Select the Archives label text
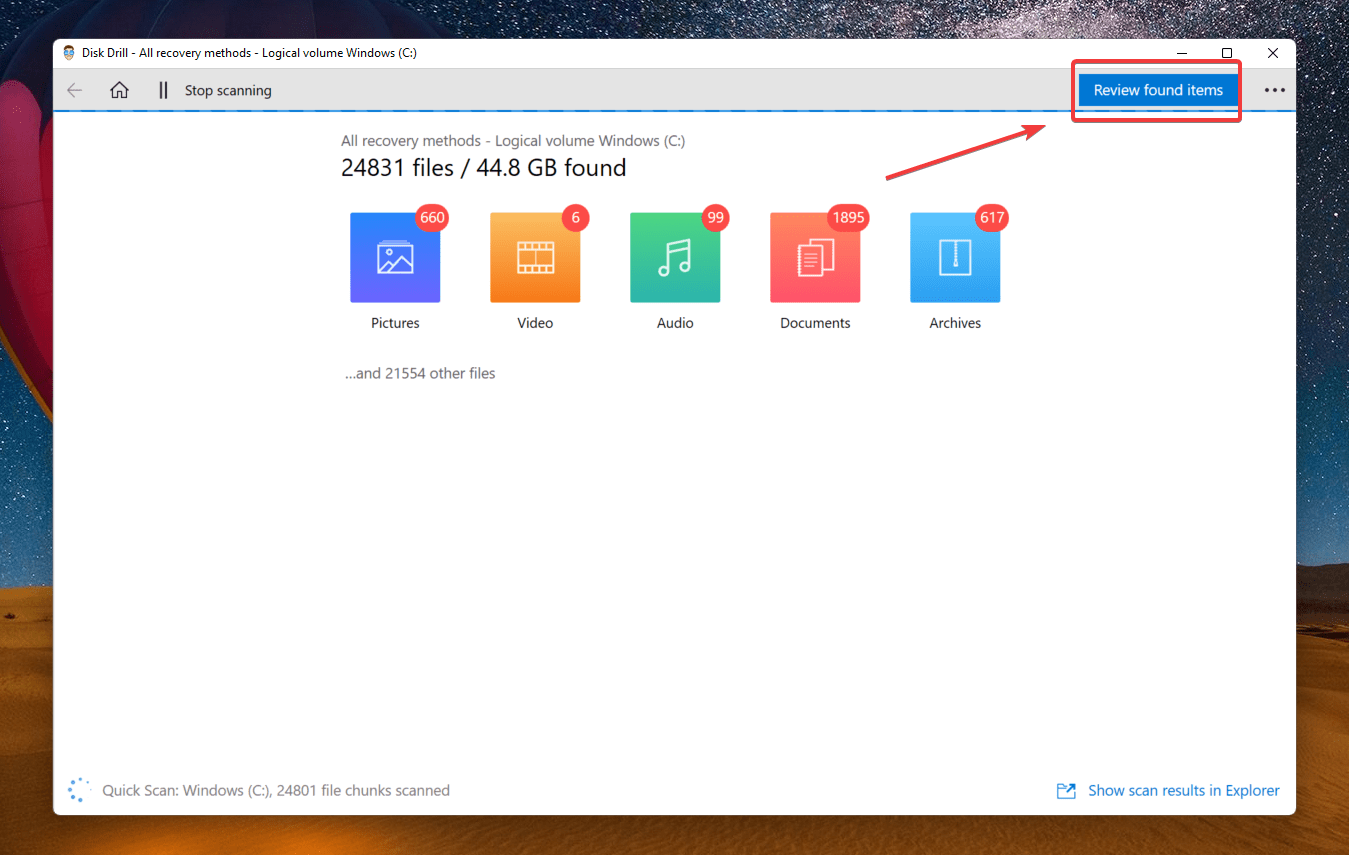The image size is (1349, 855). pos(955,323)
